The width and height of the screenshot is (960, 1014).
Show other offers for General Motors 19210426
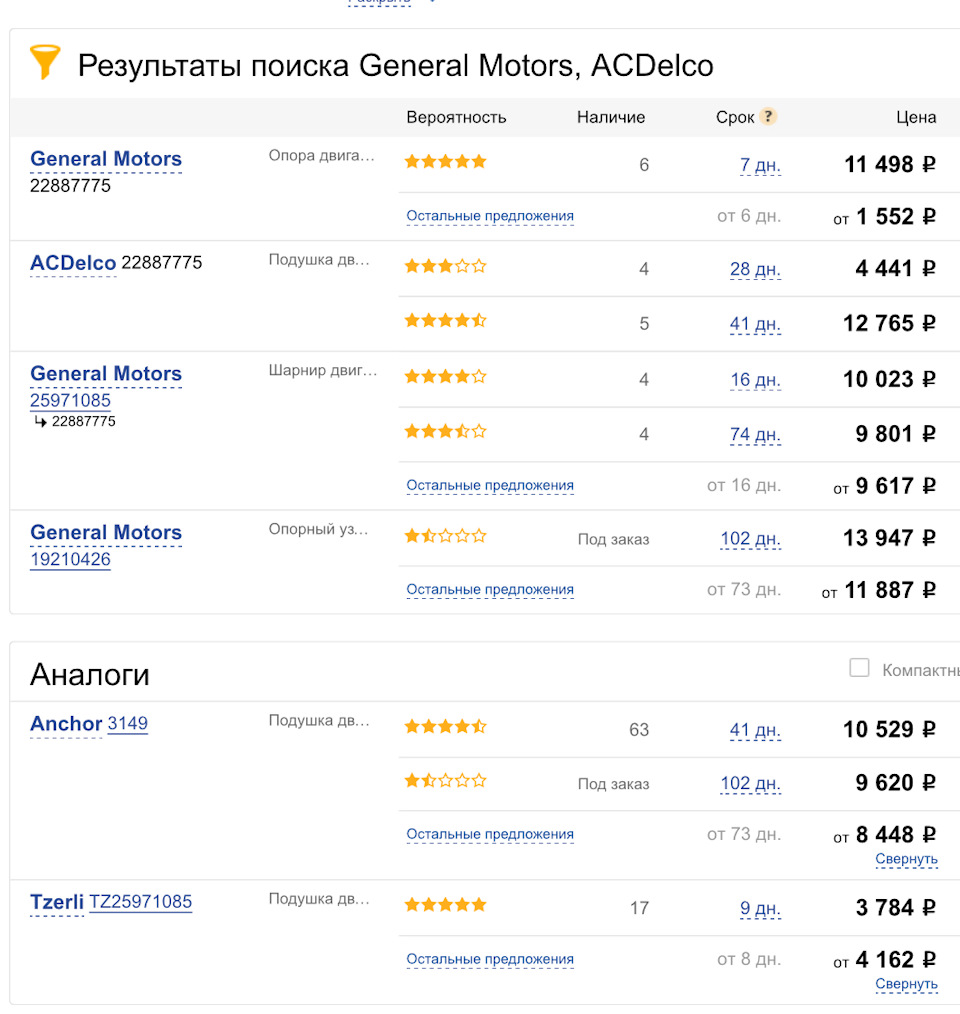(490, 590)
